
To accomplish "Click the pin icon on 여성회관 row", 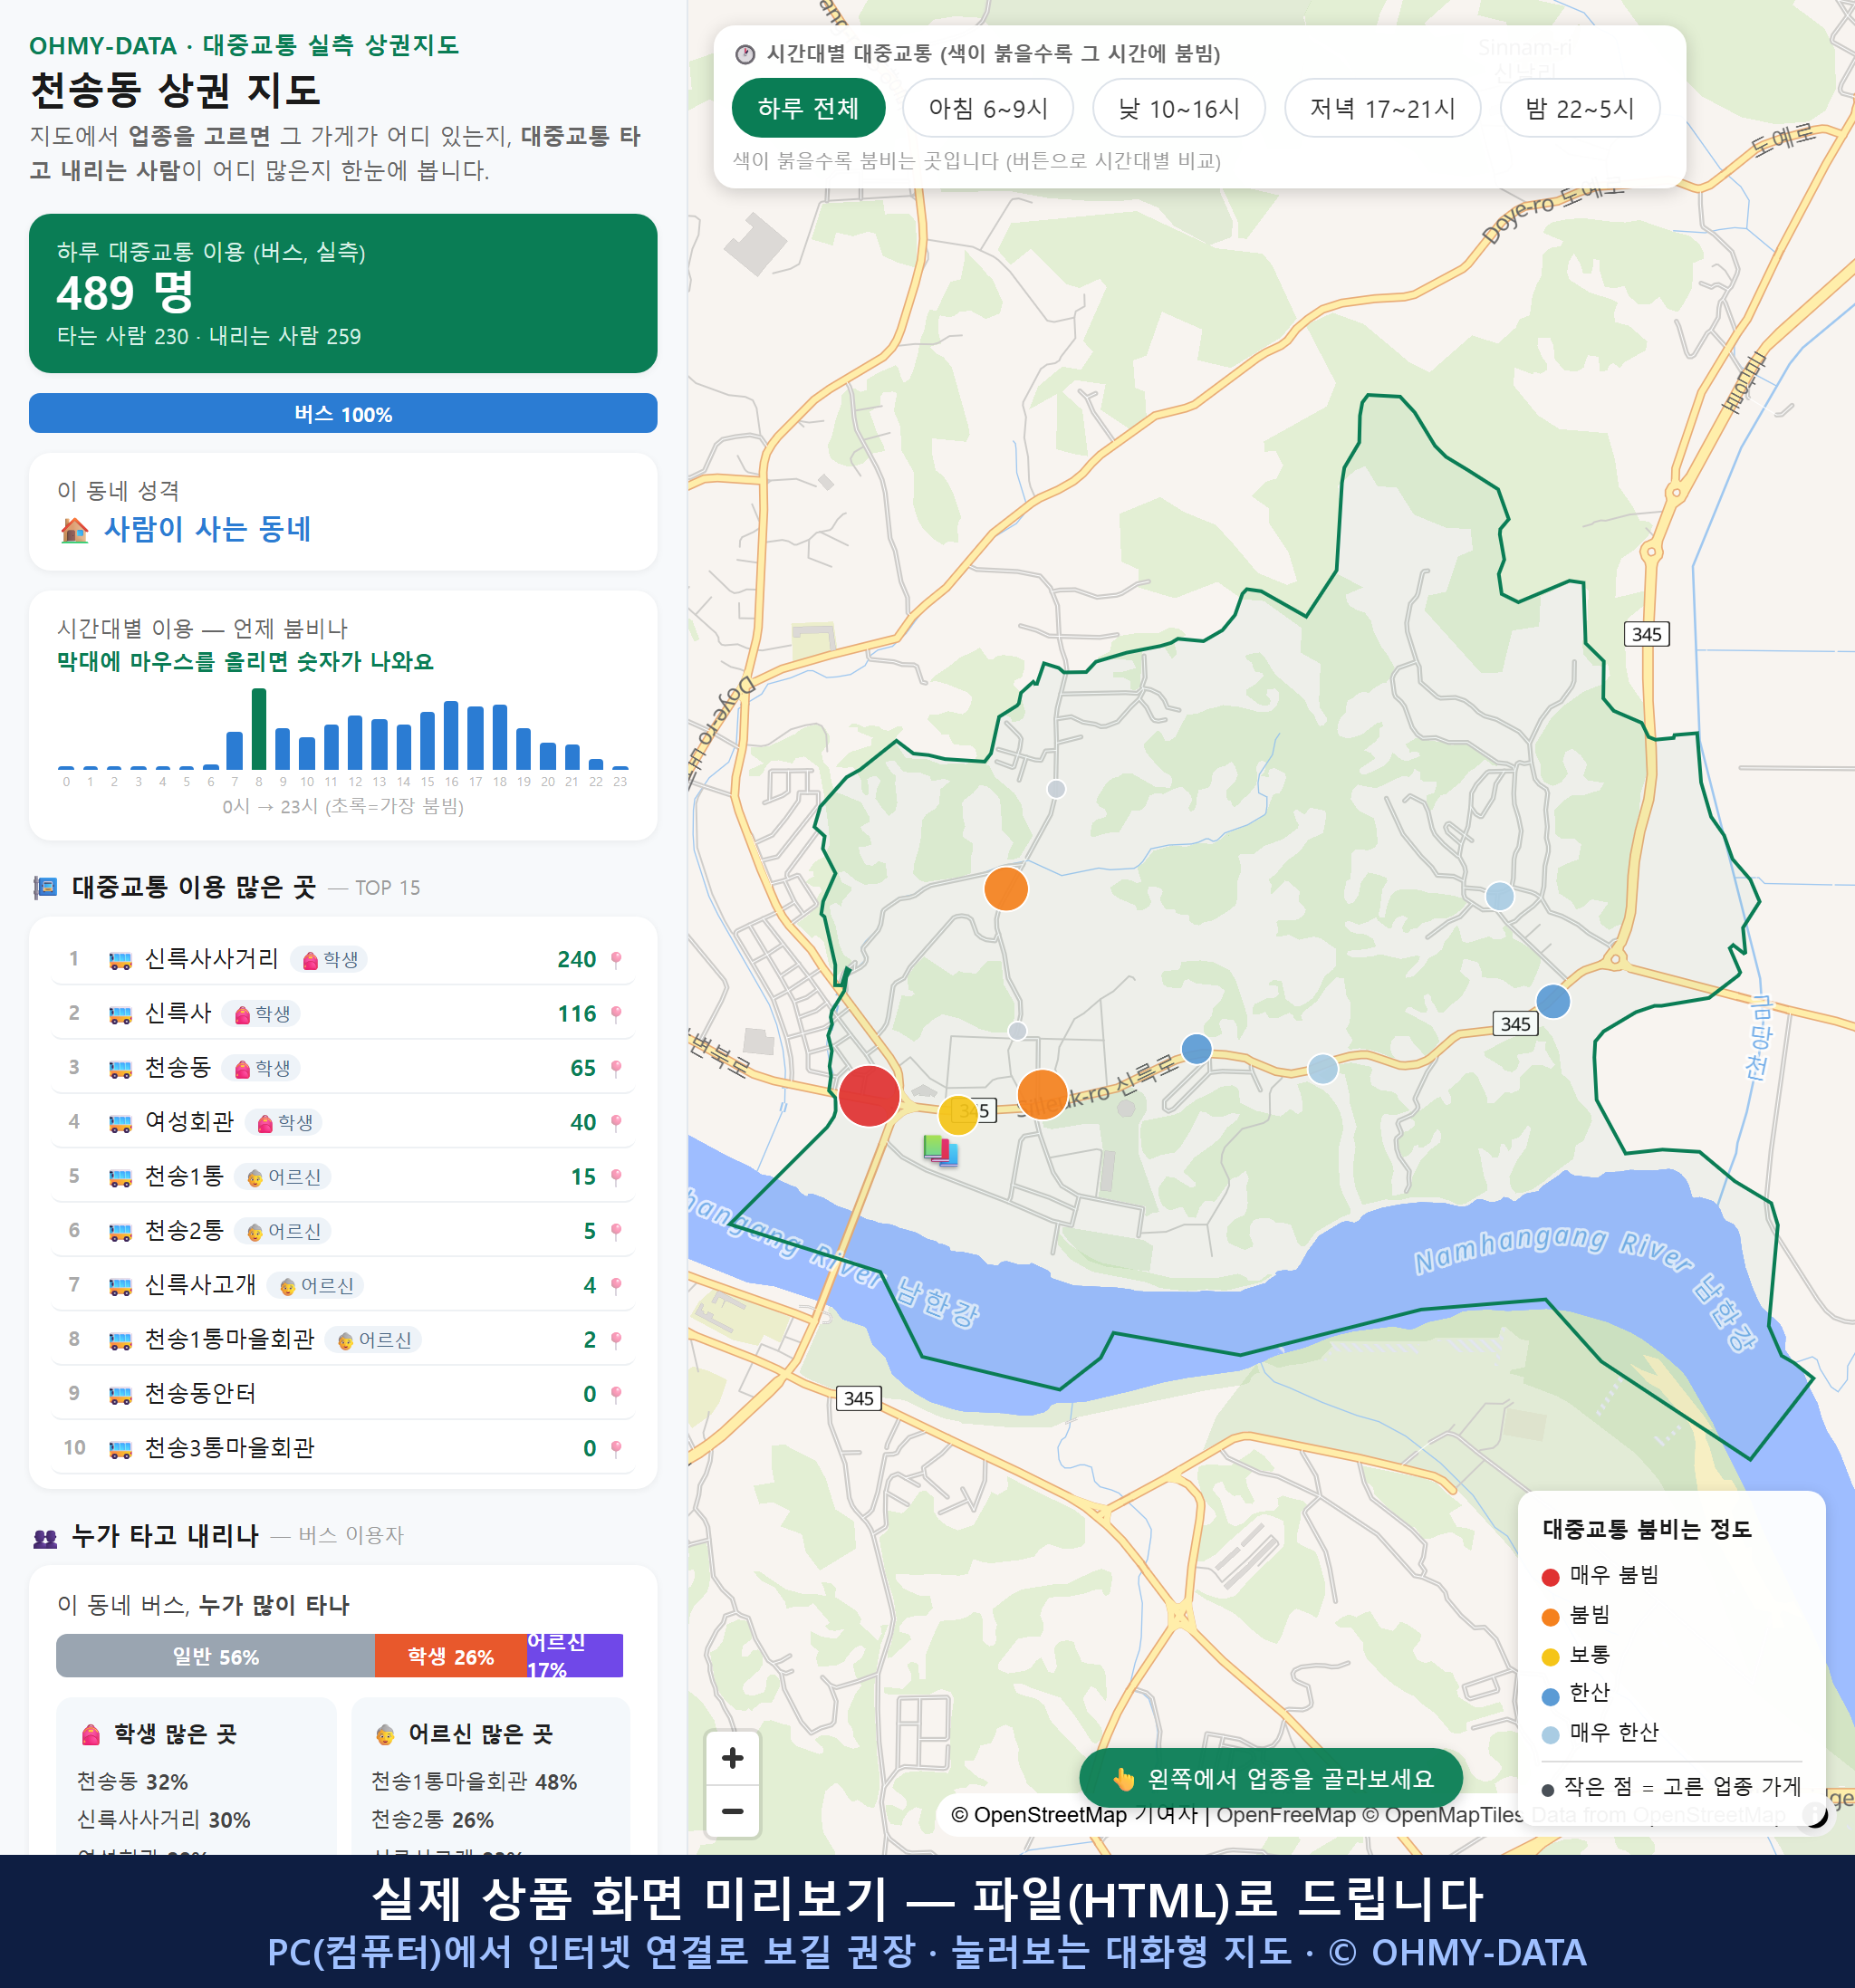I will tap(616, 1123).
